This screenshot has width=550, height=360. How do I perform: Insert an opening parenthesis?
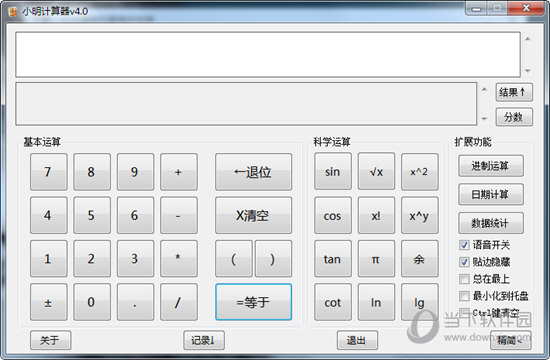coord(234,259)
